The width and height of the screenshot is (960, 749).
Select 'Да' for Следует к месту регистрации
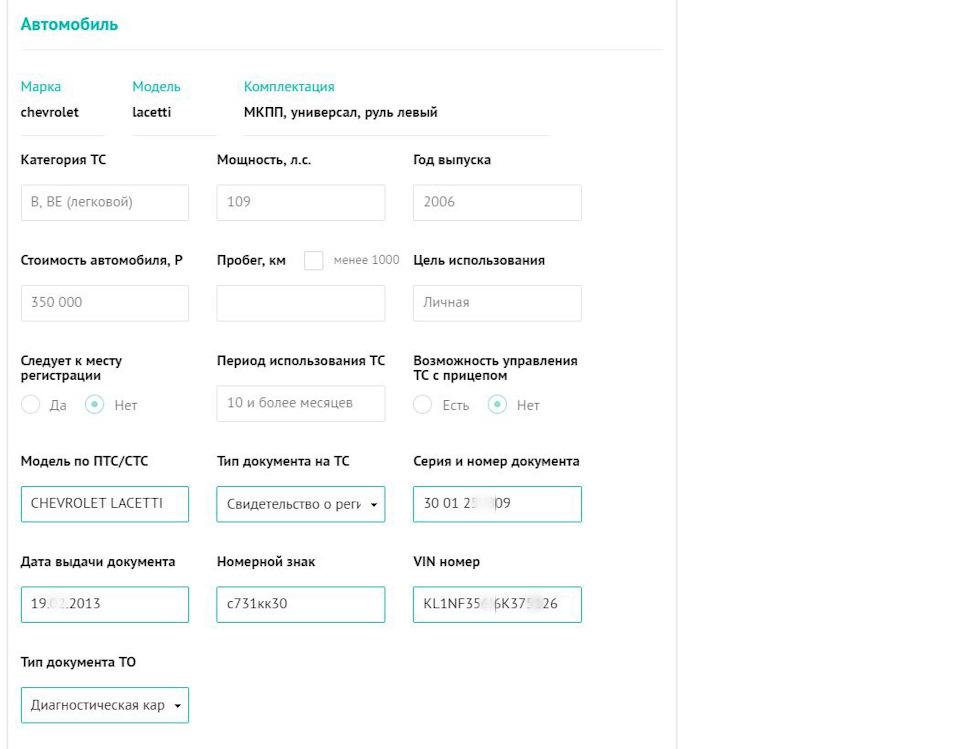click(31, 405)
